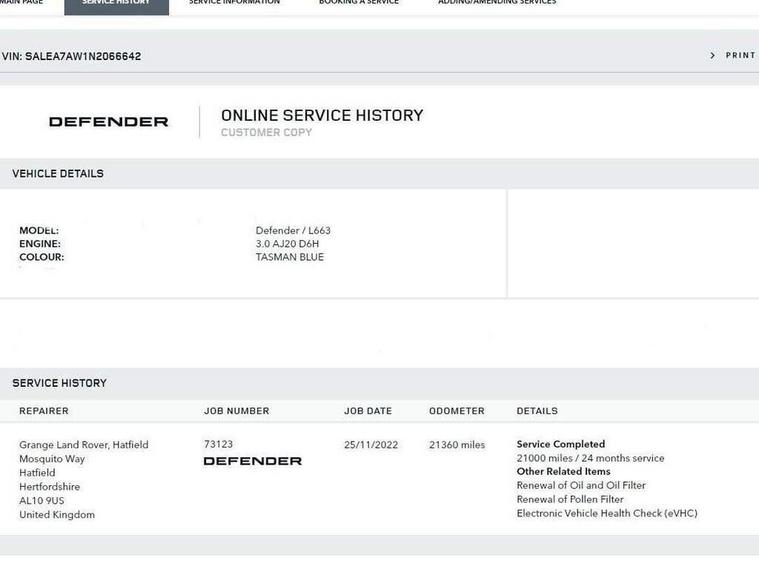Viewport: 759px width, 569px height.
Task: Click the Repairer column header
Action: [x=44, y=411]
